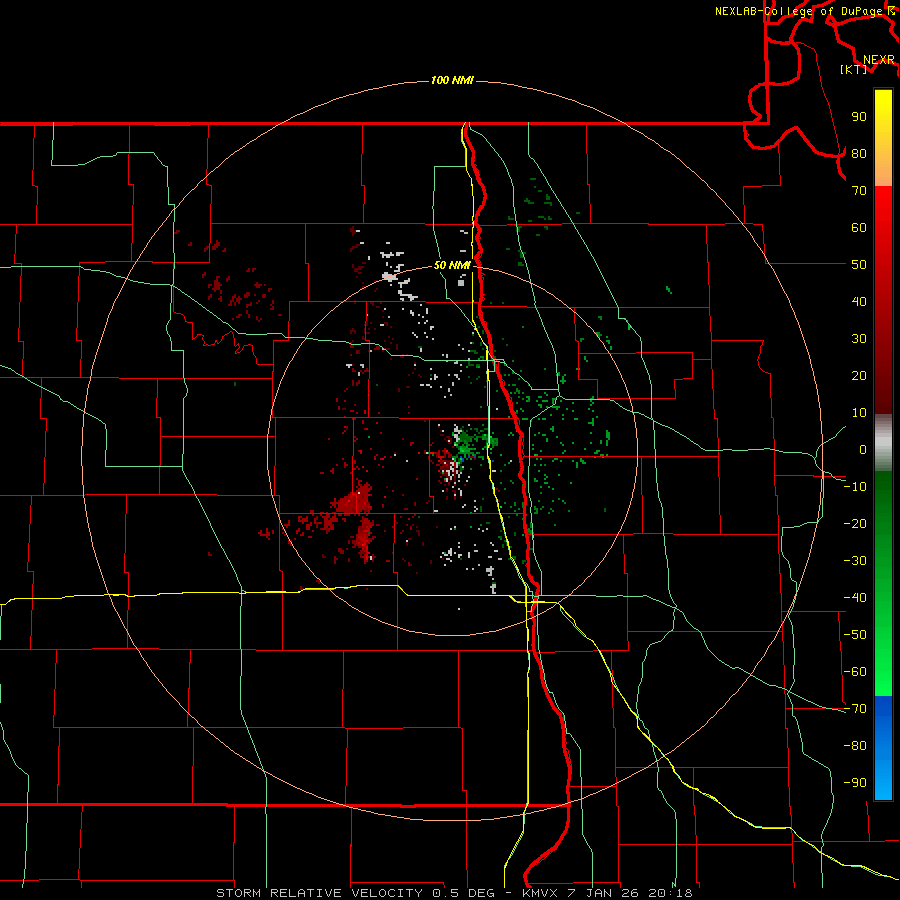Viewport: 900px width, 900px height.
Task: Select the "-50" scale value
Action: (x=855, y=635)
